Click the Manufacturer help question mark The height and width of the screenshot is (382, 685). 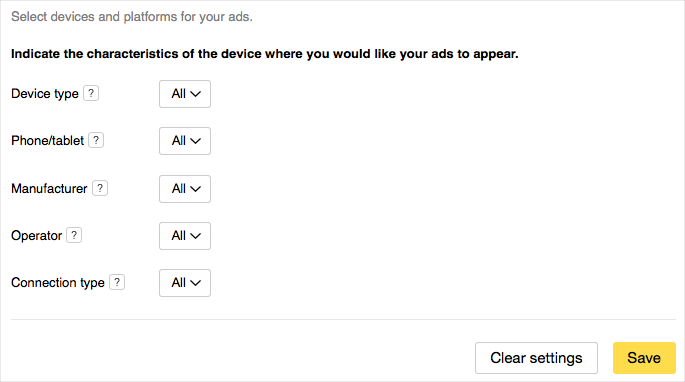pyautogui.click(x=100, y=188)
